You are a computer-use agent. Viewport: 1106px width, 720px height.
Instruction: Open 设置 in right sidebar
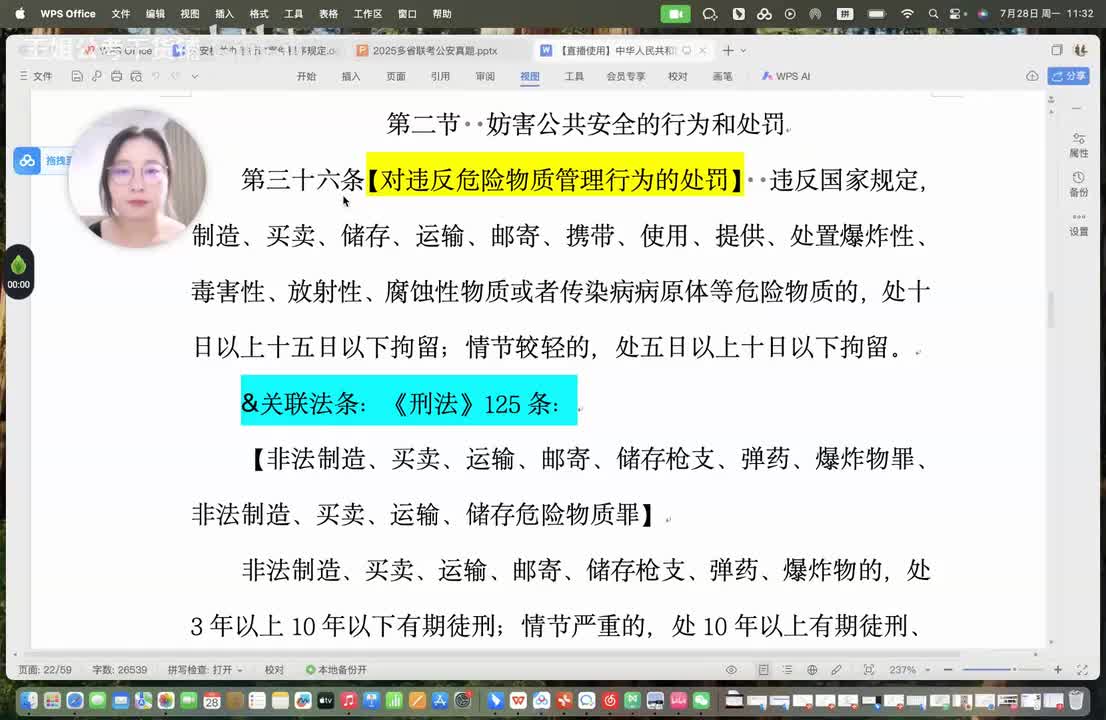tap(1078, 224)
